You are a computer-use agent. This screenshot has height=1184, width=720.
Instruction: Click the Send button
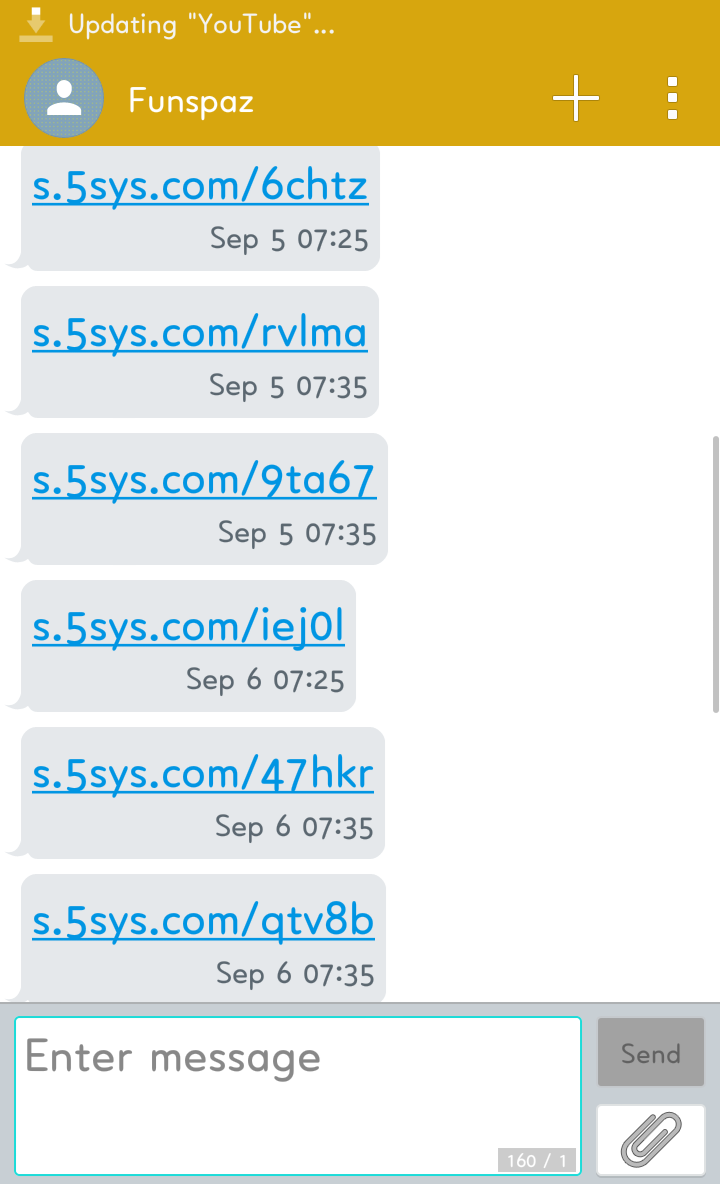651,1052
